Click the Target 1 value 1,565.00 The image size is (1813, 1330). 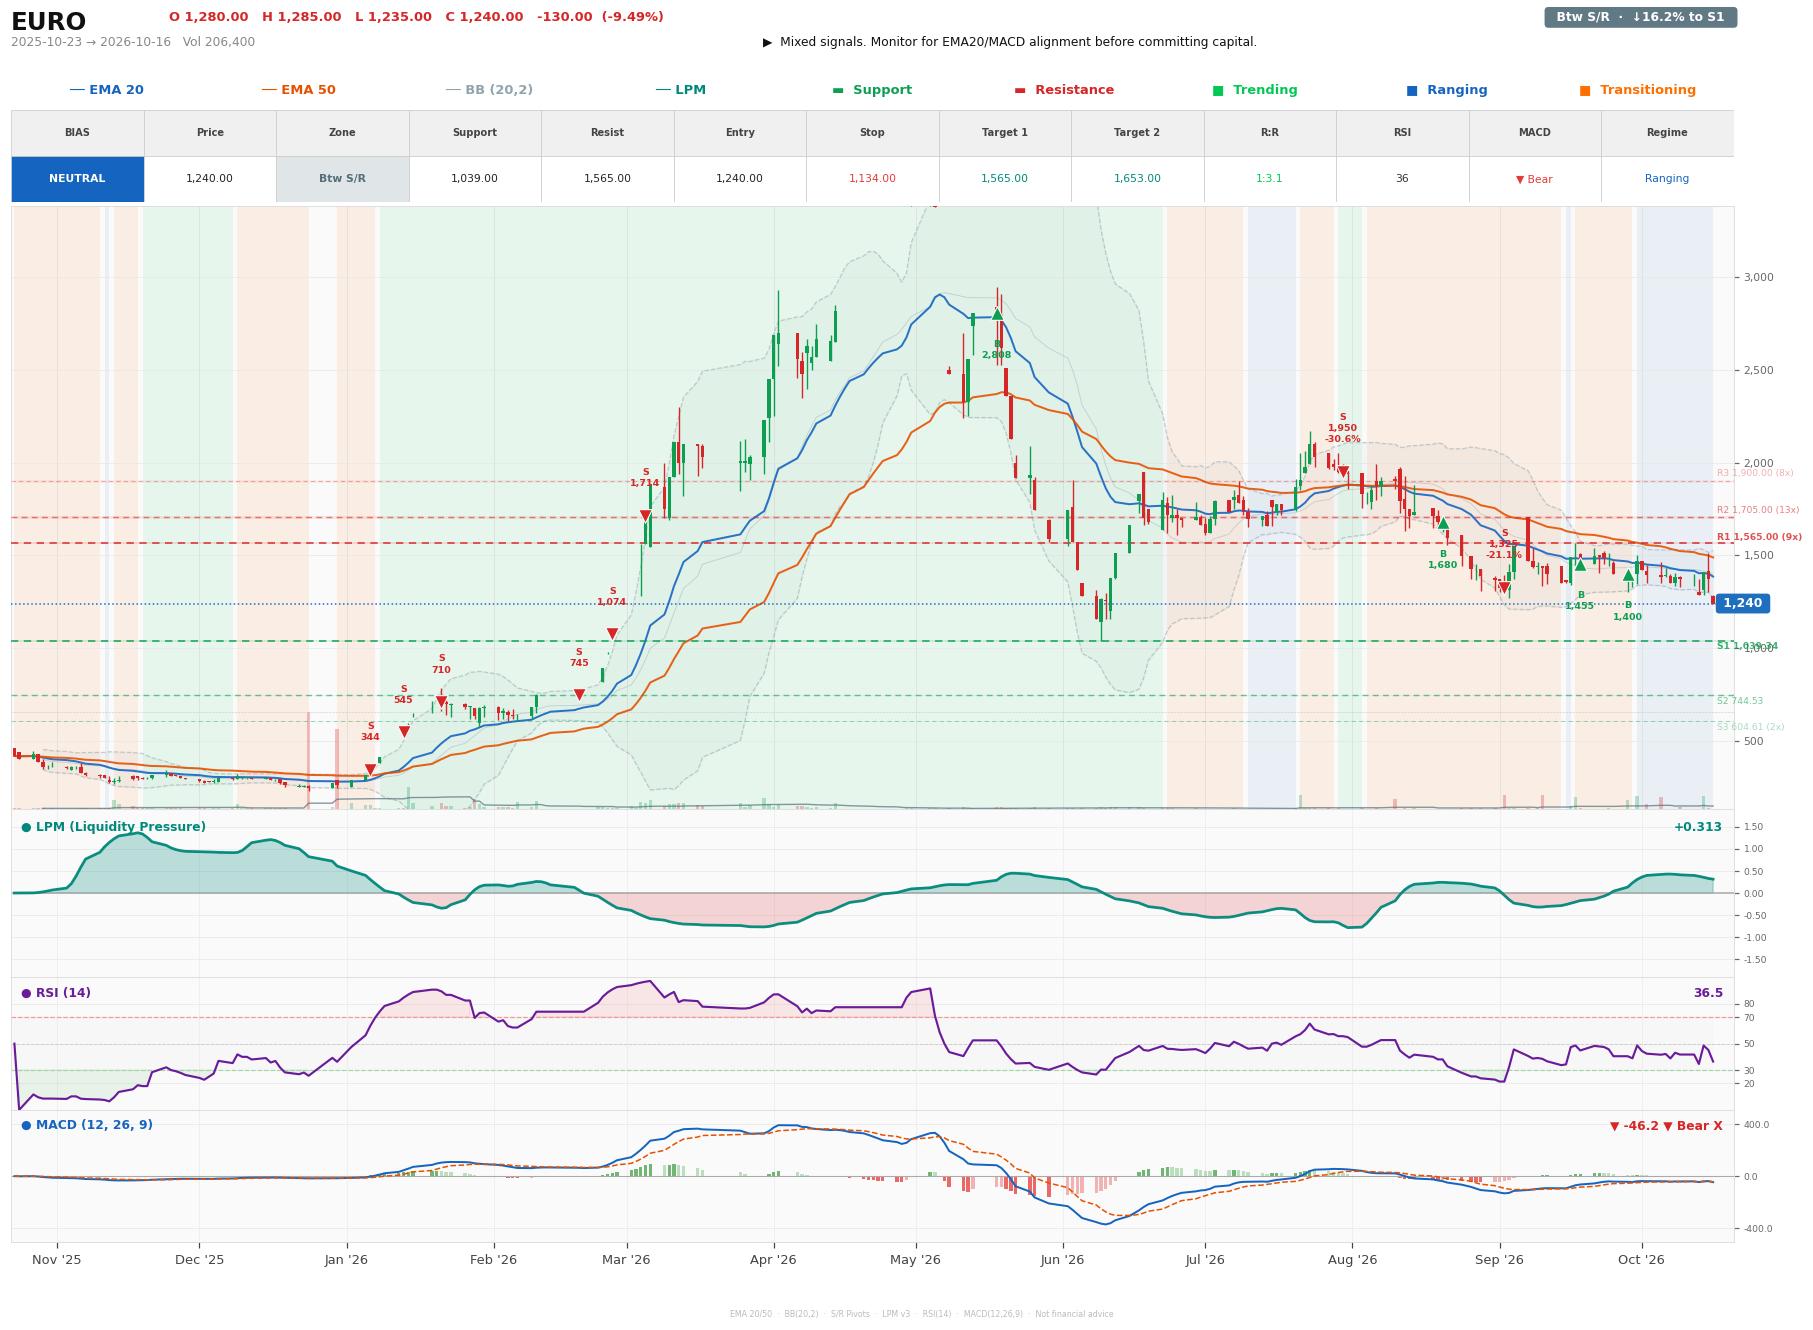click(1004, 179)
